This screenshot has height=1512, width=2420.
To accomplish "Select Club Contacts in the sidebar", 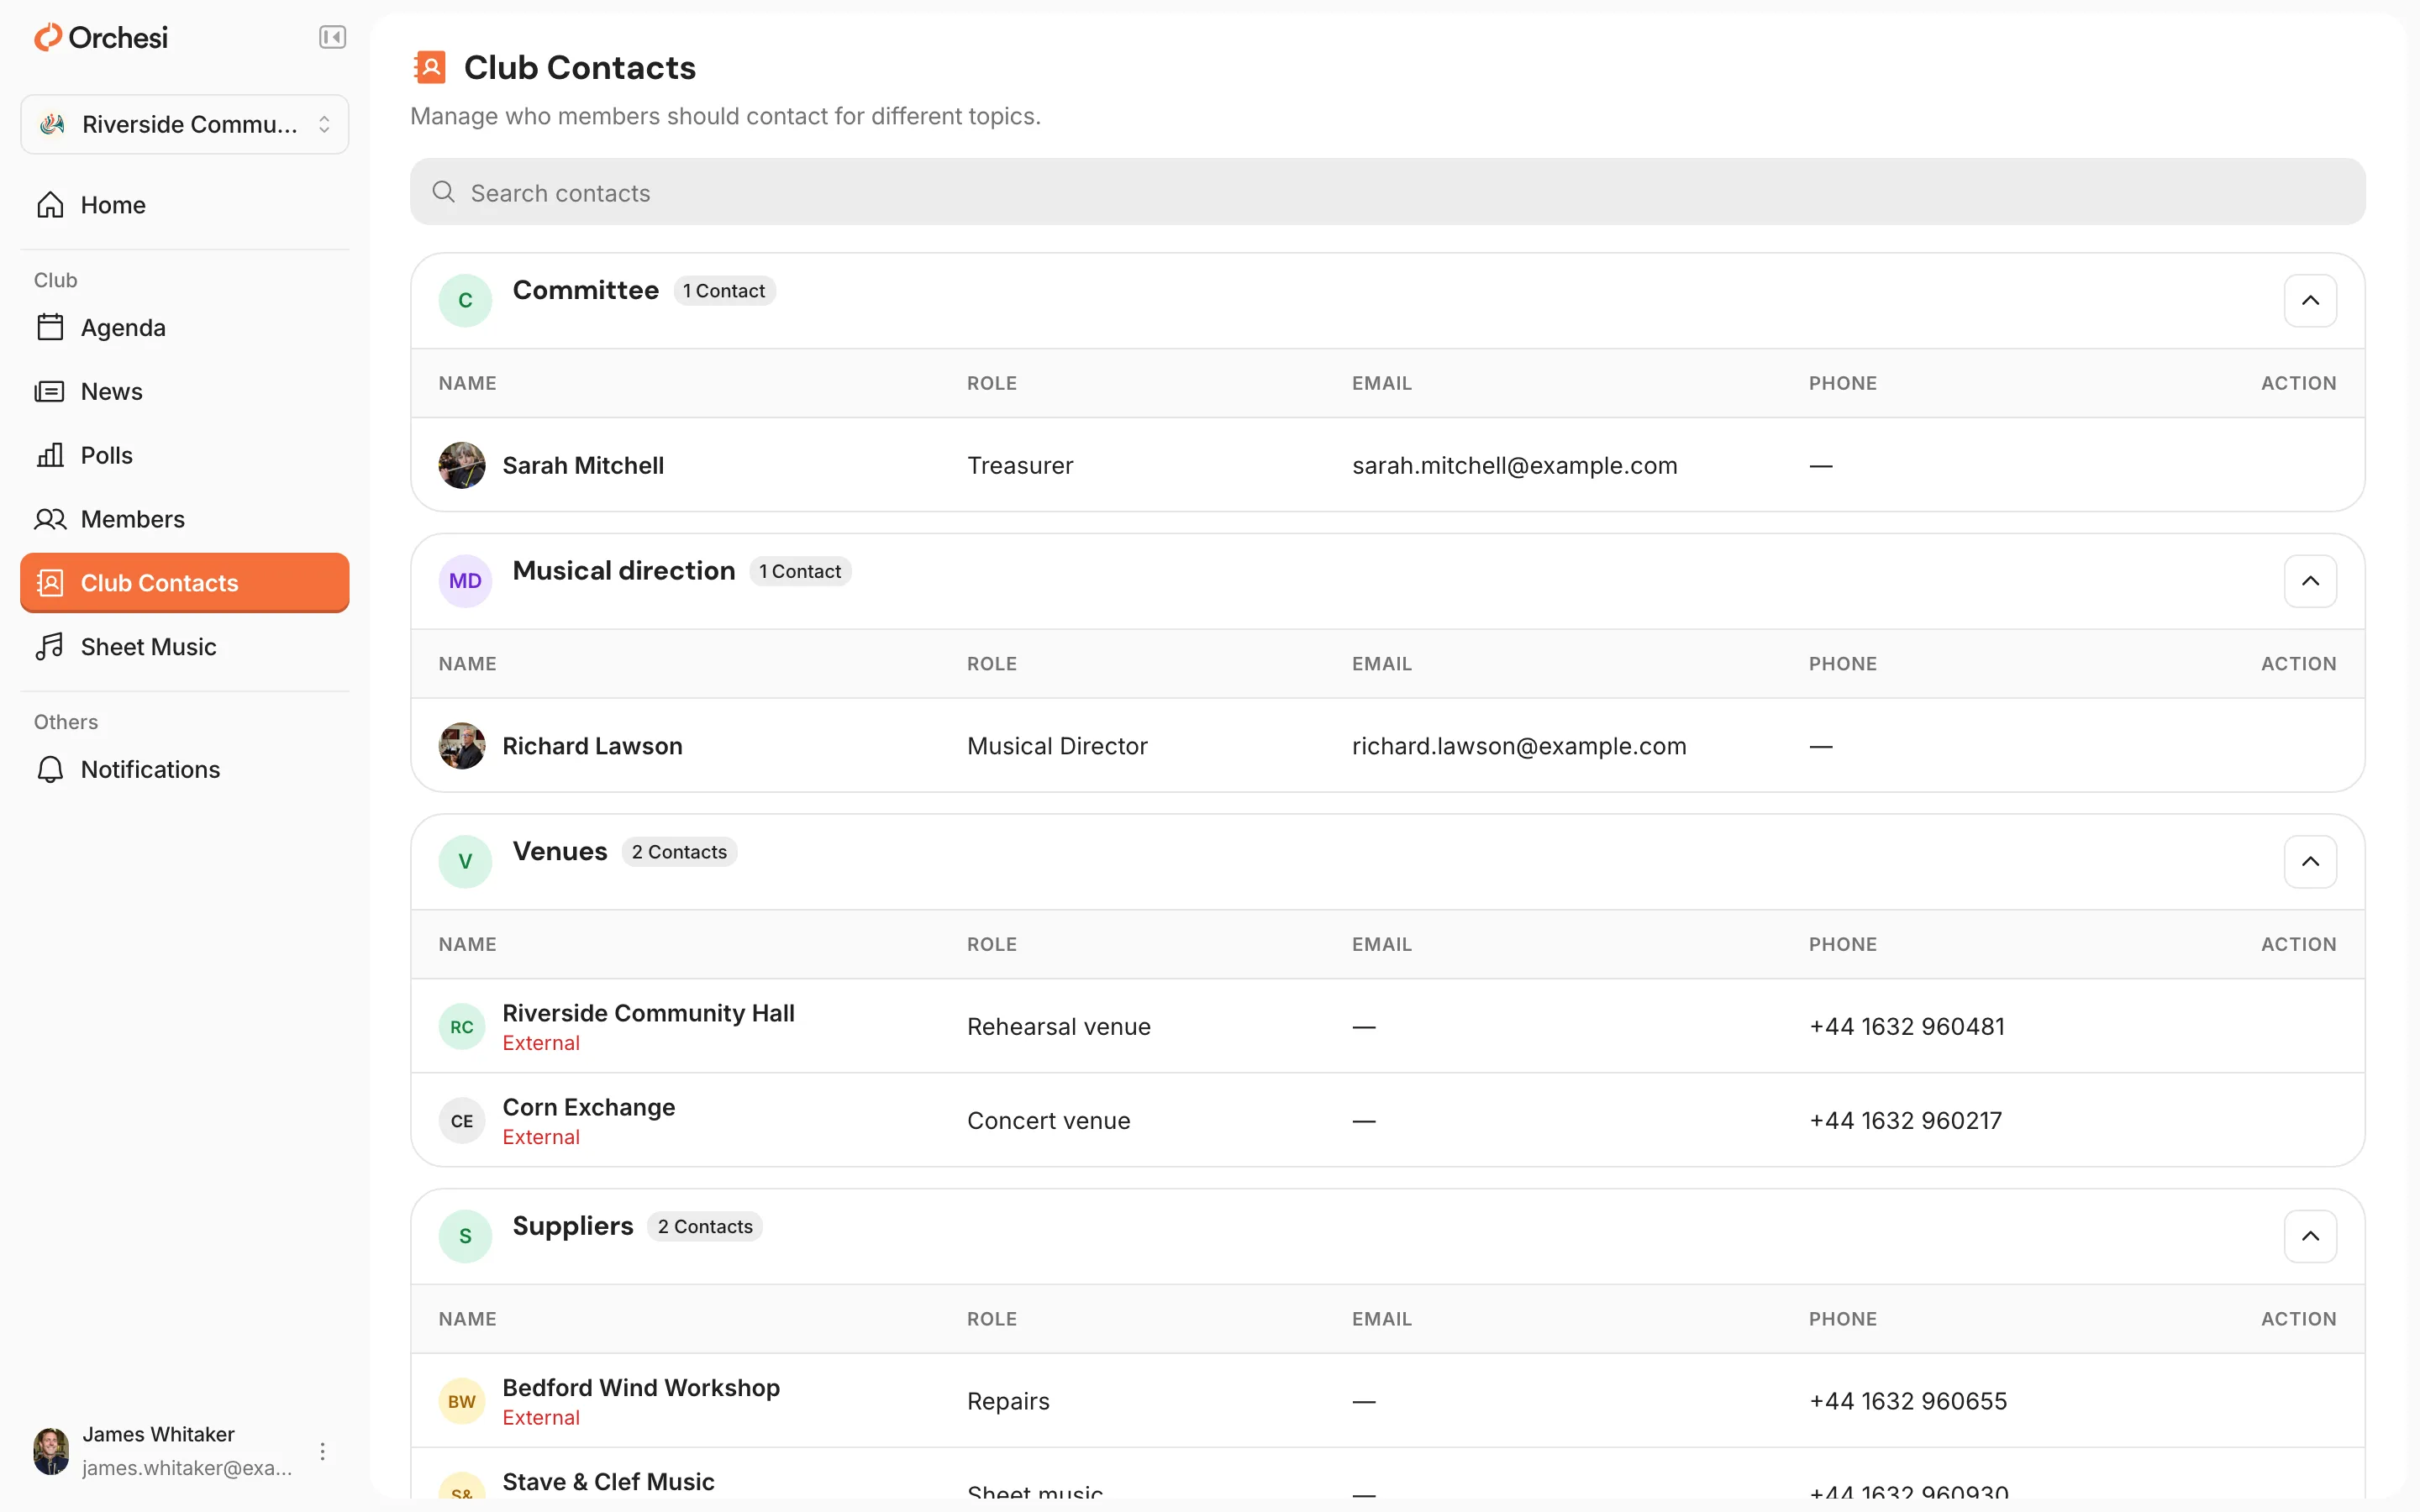I will pyautogui.click(x=185, y=583).
